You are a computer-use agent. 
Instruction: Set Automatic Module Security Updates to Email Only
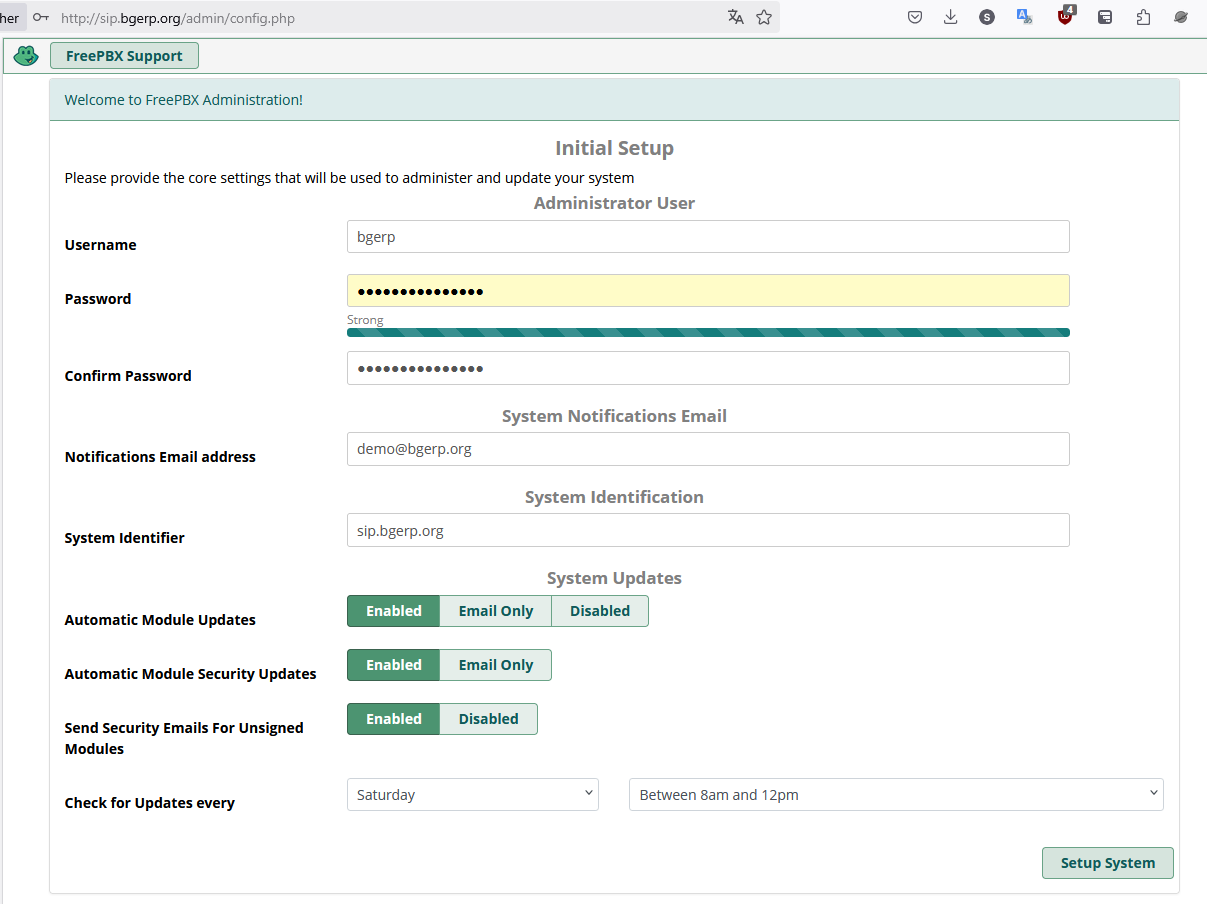pyautogui.click(x=496, y=665)
